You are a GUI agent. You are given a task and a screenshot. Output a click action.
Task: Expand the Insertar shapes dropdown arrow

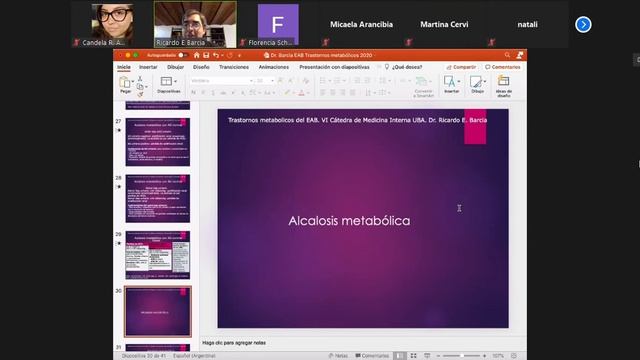click(x=458, y=82)
